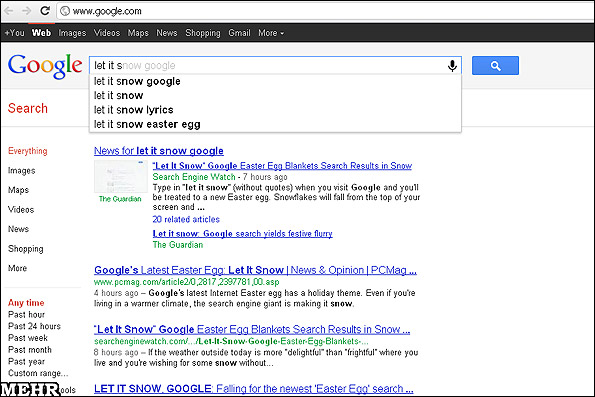This screenshot has width=595, height=397.
Task: Limit results to Past month
Action: tap(30, 350)
